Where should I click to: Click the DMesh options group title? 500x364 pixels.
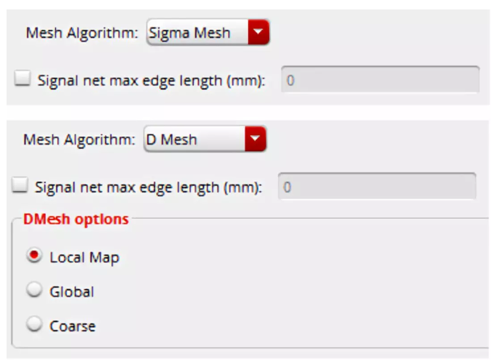(76, 219)
